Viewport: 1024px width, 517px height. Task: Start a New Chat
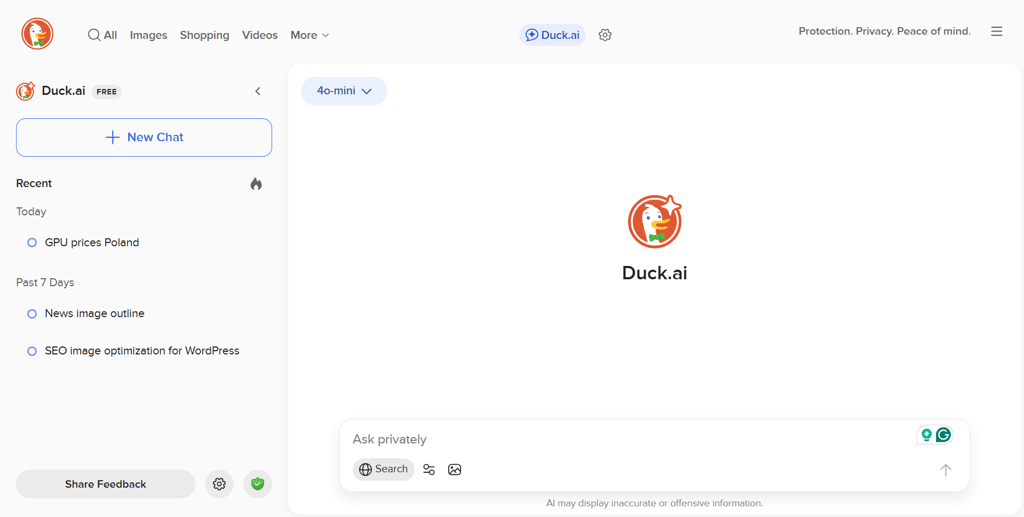pos(144,137)
